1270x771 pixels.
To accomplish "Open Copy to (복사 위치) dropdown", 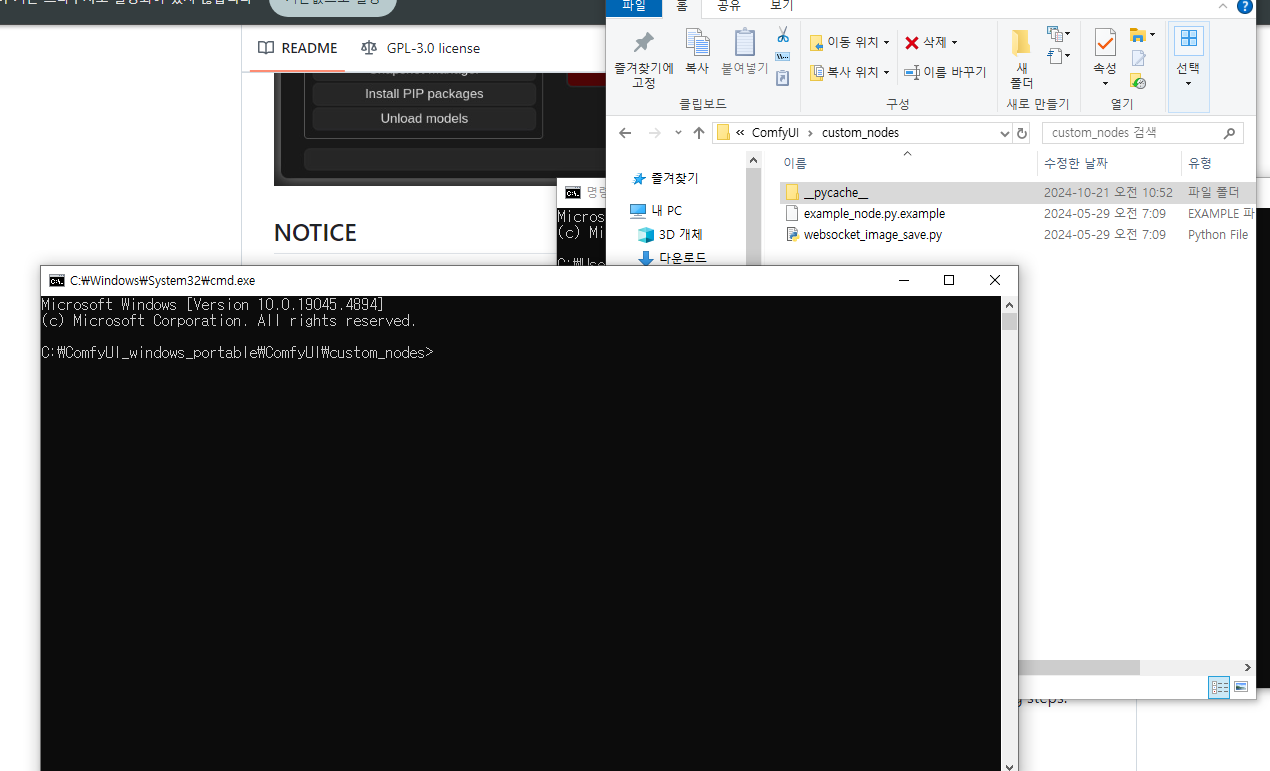I will pos(848,72).
